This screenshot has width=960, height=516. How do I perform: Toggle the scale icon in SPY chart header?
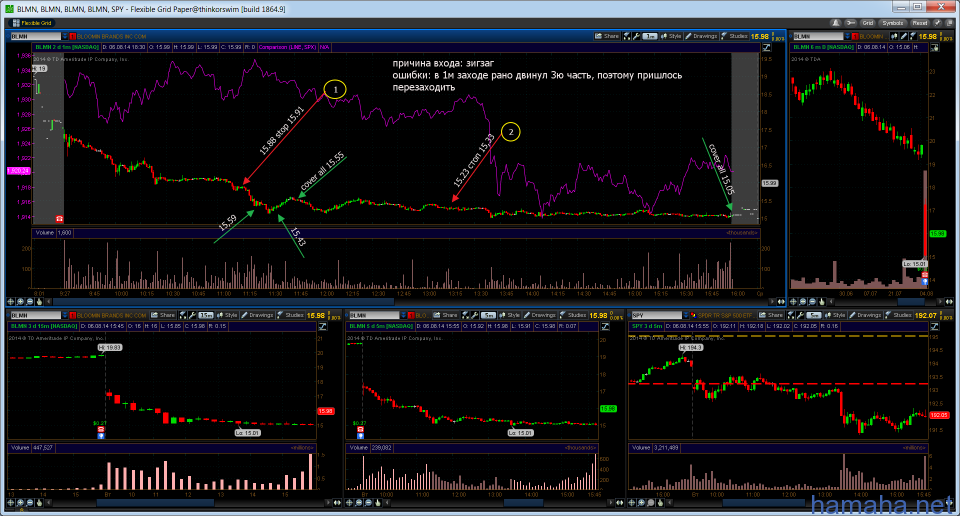tap(934, 326)
